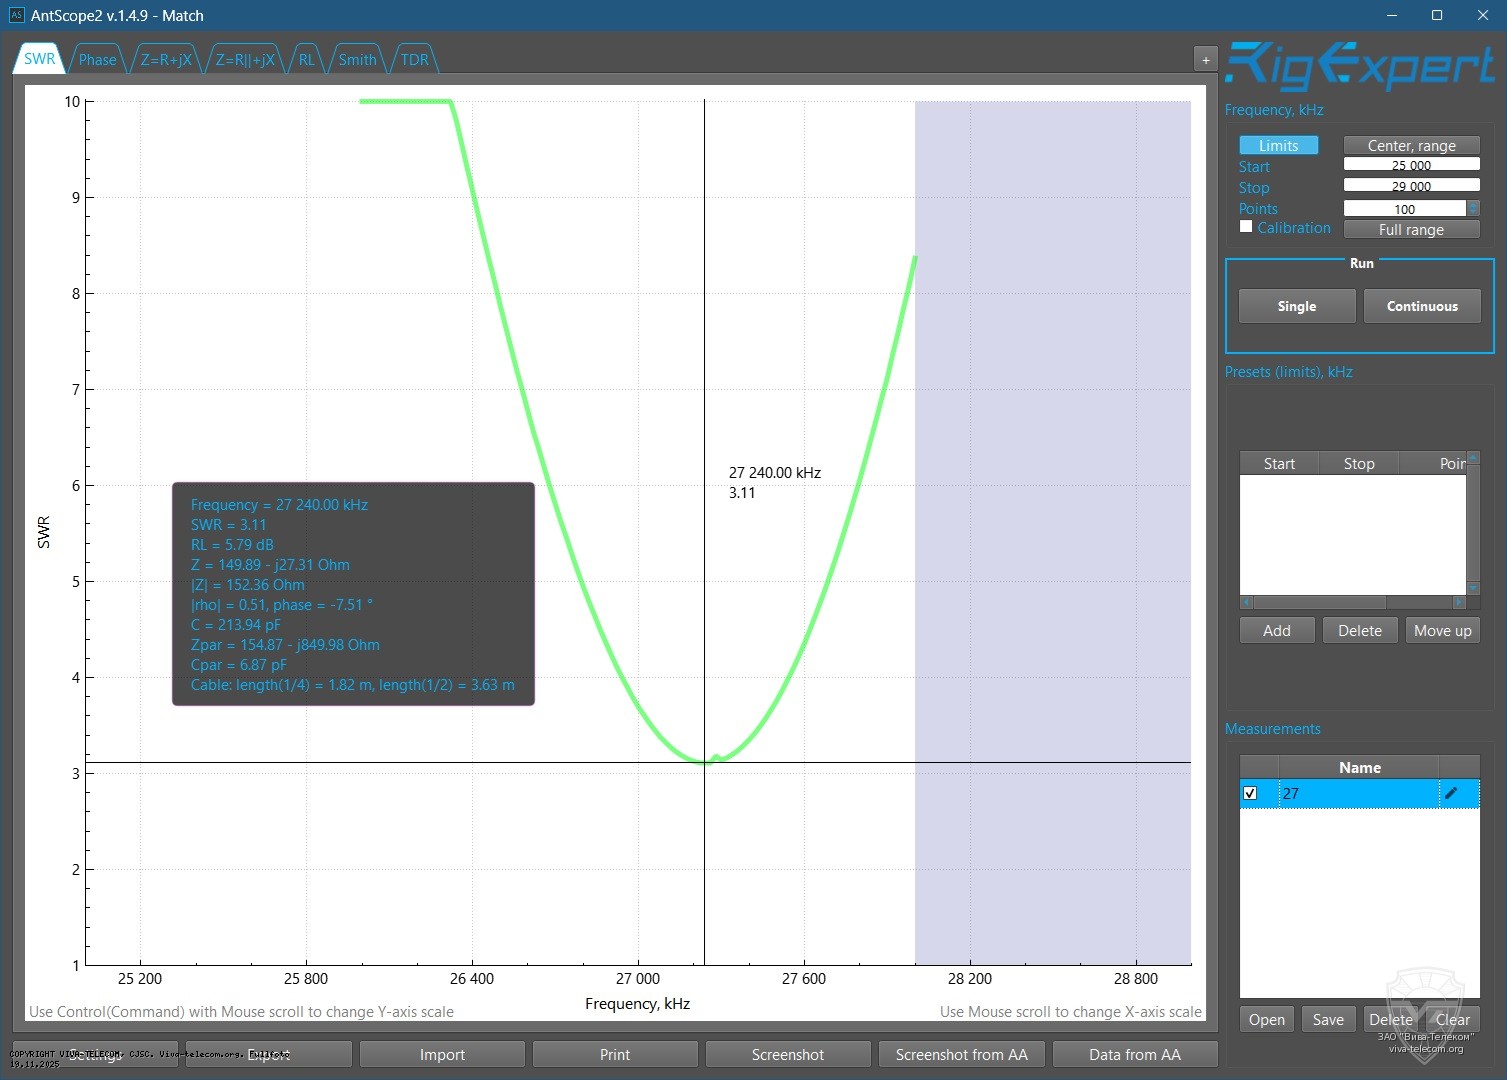Image resolution: width=1507 pixels, height=1080 pixels.
Task: Apply Full range frequency limits
Action: click(1411, 229)
